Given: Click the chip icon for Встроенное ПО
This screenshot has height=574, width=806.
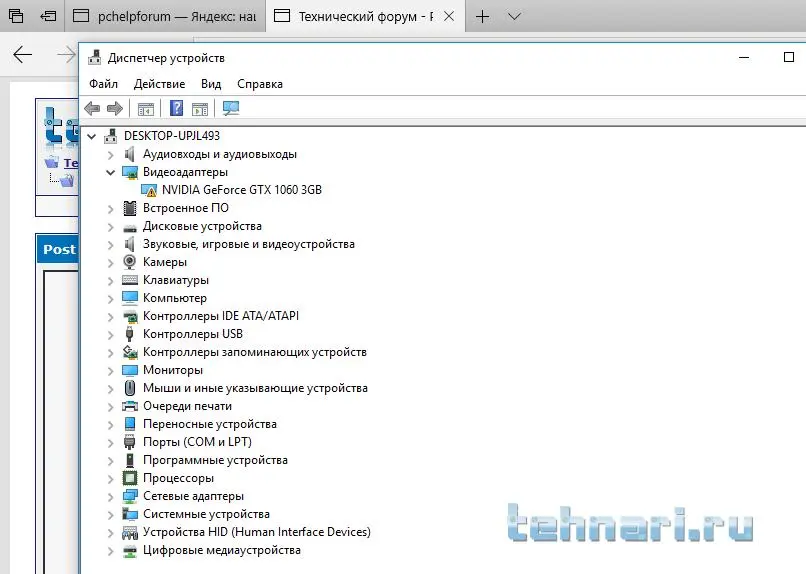Looking at the screenshot, I should [130, 208].
